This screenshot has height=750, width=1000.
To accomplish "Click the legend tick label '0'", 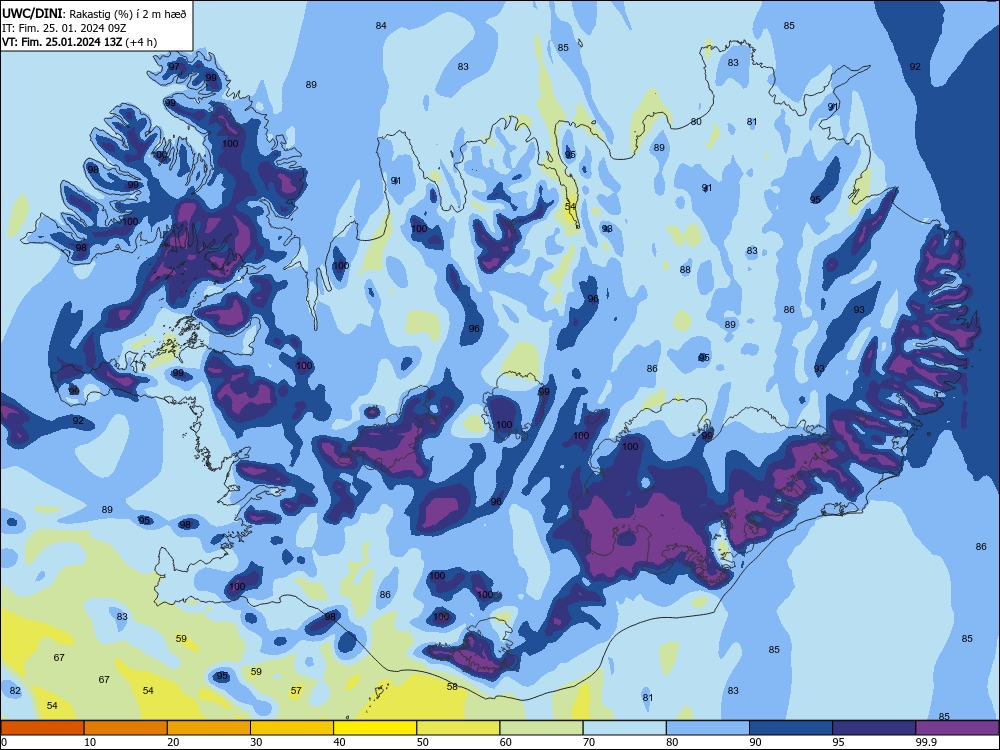I will coord(4,742).
